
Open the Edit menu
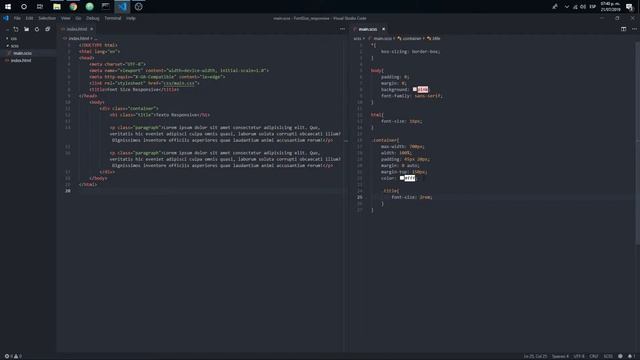tap(29, 18)
